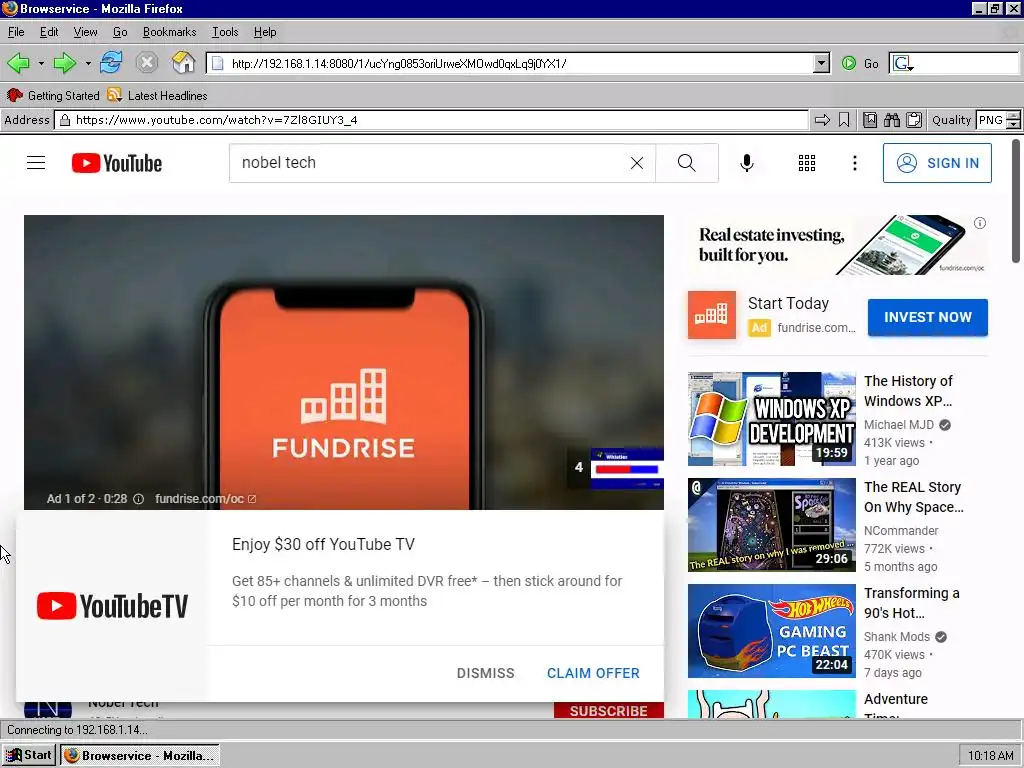Click the Address bar go arrow icon
The height and width of the screenshot is (768, 1024).
822,120
